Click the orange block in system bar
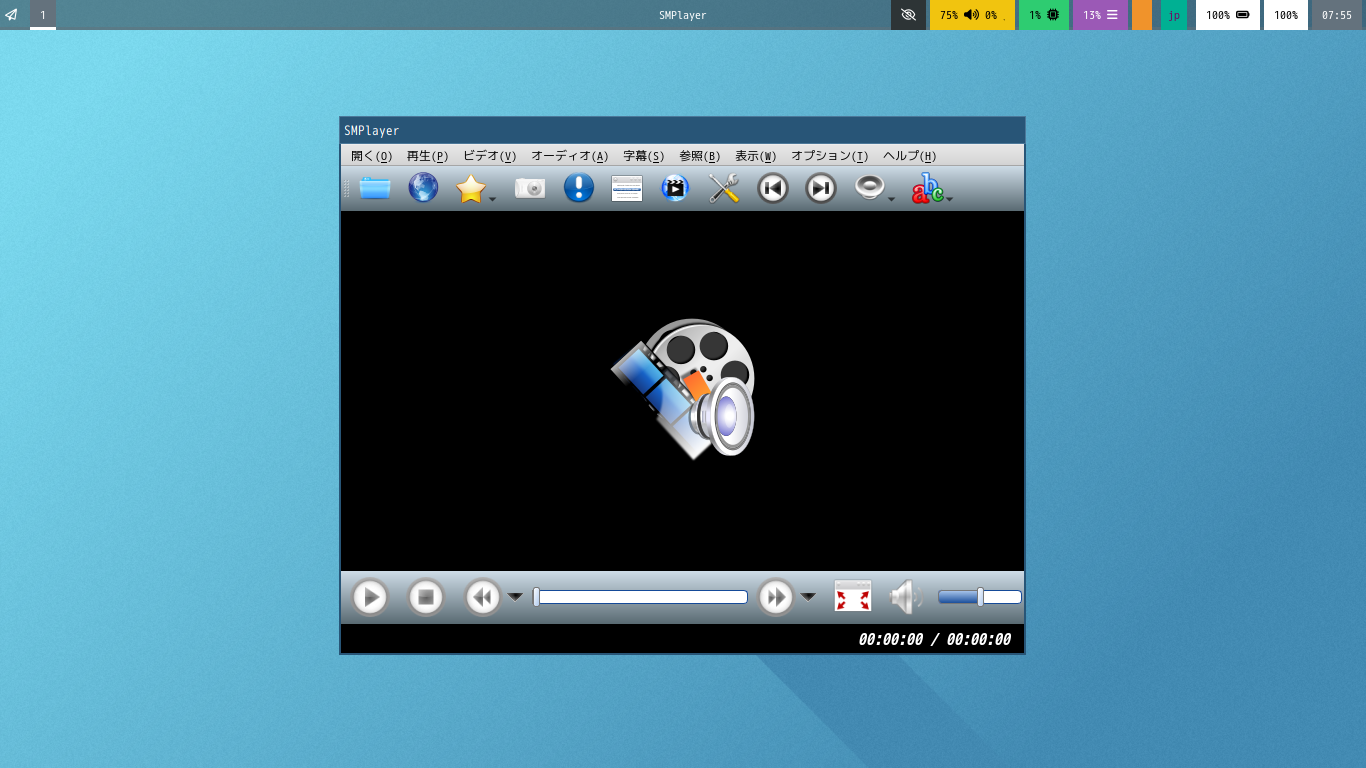The height and width of the screenshot is (768, 1366). (x=1142, y=15)
